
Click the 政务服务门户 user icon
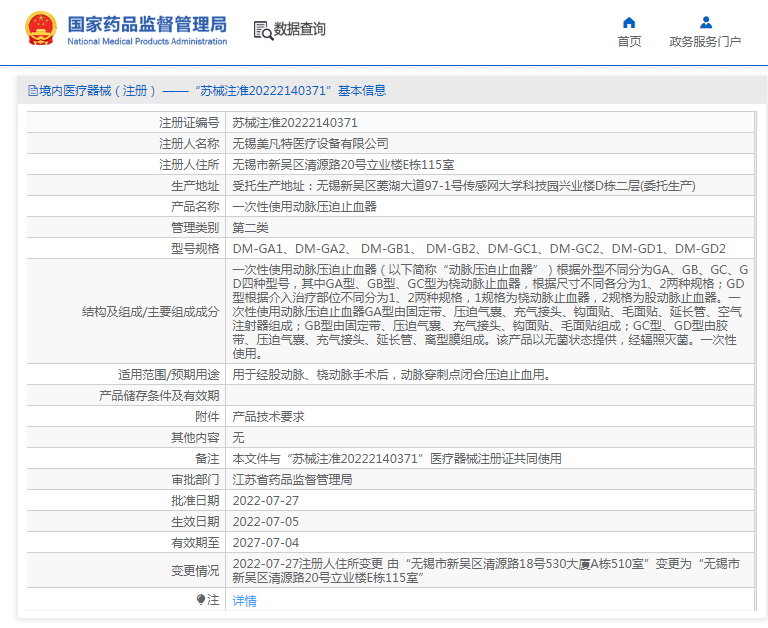pyautogui.click(x=705, y=23)
